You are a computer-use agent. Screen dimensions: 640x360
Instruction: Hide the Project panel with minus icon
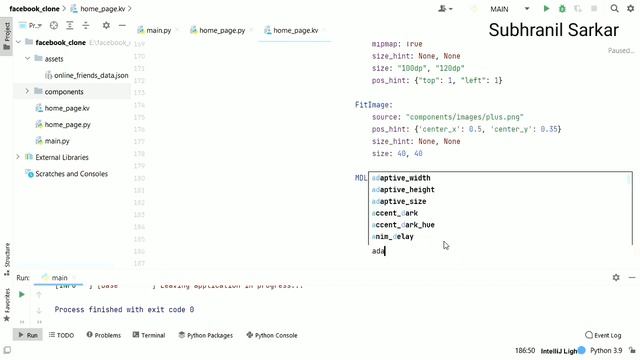(122, 25)
